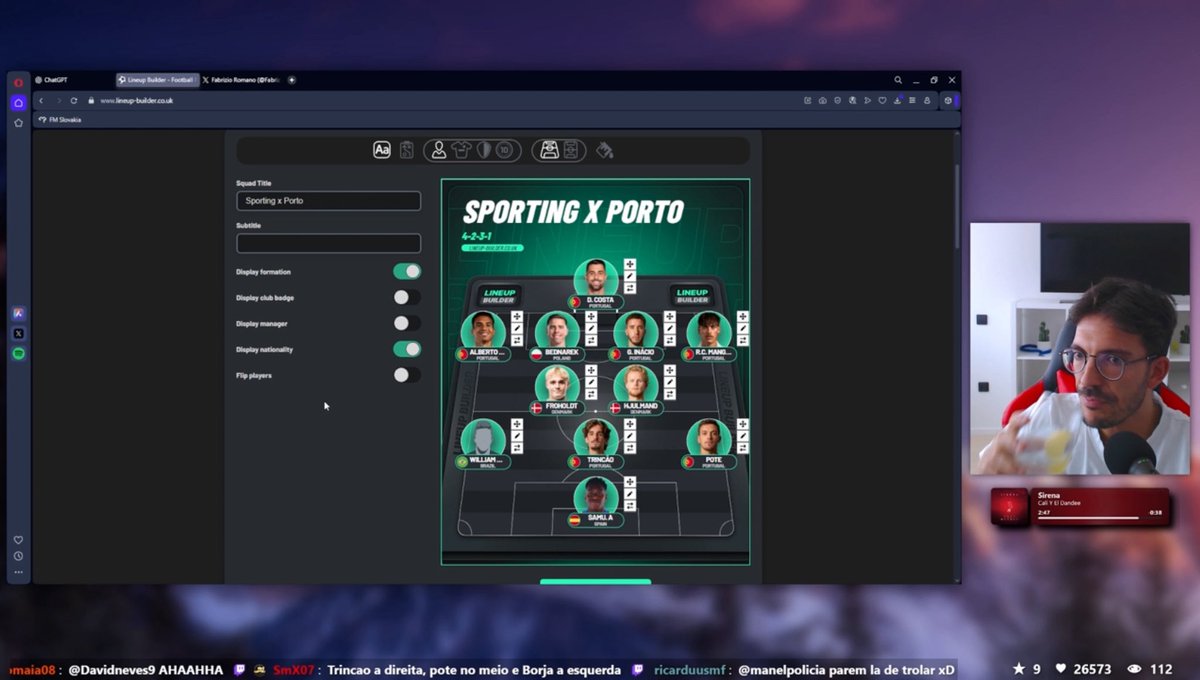
Task: Click the Pote name label
Action: tap(715, 460)
